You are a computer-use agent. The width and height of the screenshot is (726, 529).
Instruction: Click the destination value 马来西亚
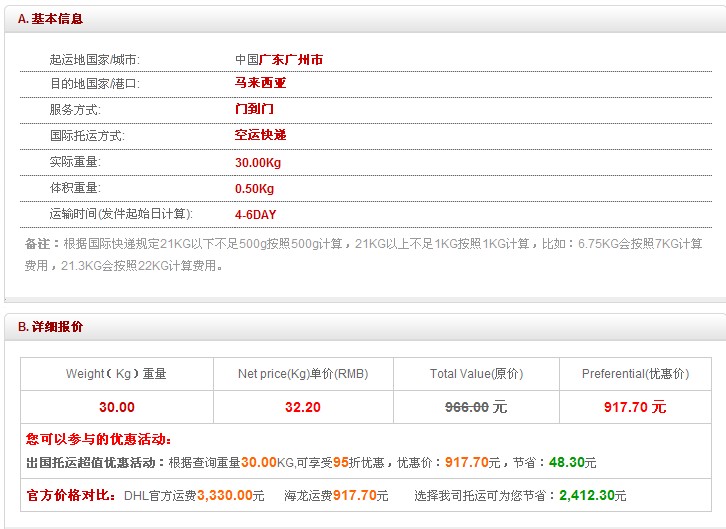click(260, 83)
